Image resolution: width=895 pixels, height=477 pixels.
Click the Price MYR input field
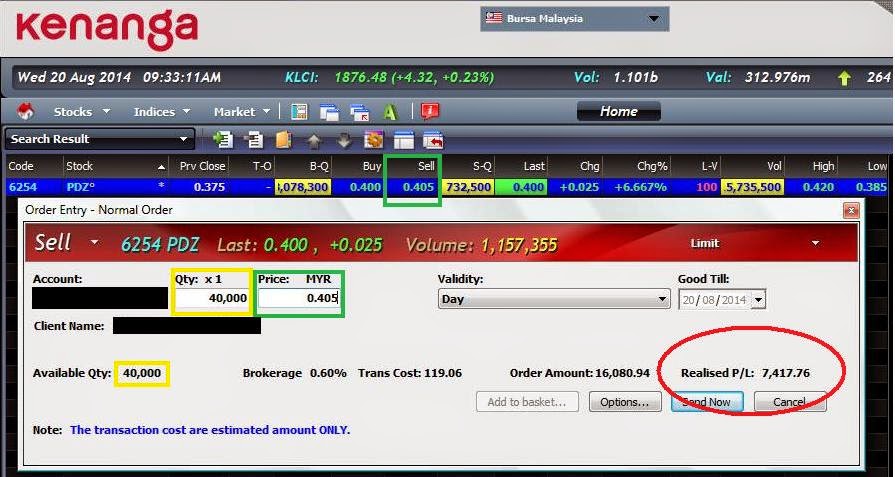tap(299, 298)
